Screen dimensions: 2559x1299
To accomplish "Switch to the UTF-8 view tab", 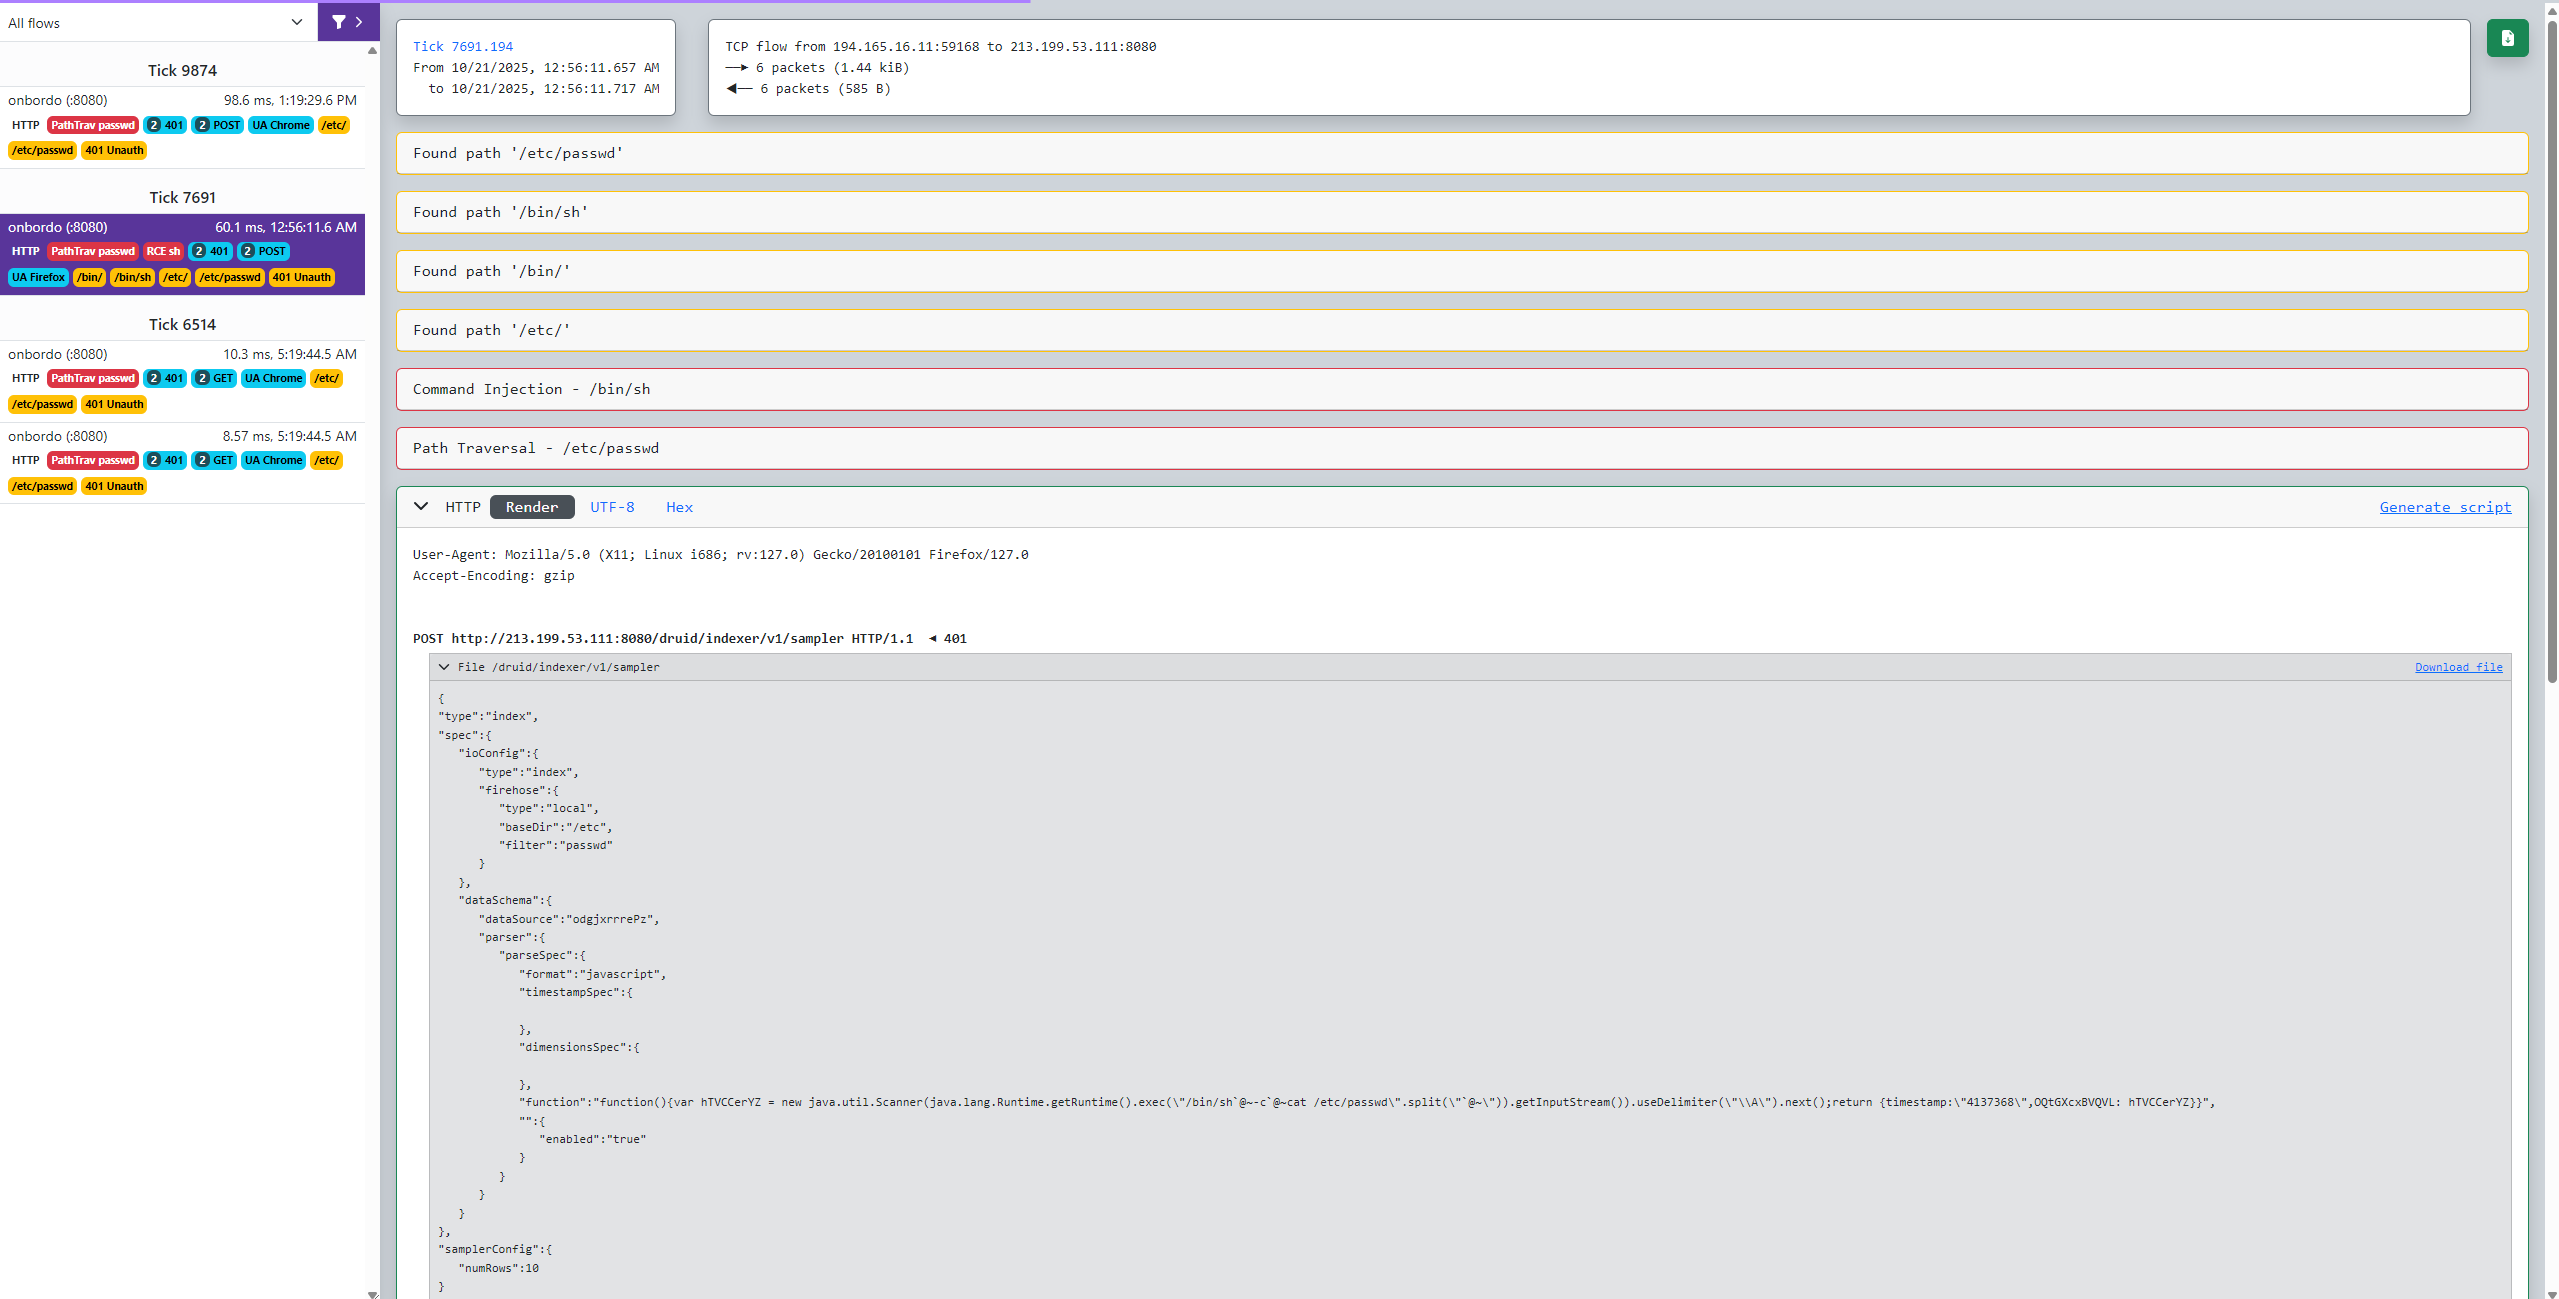I will (612, 507).
